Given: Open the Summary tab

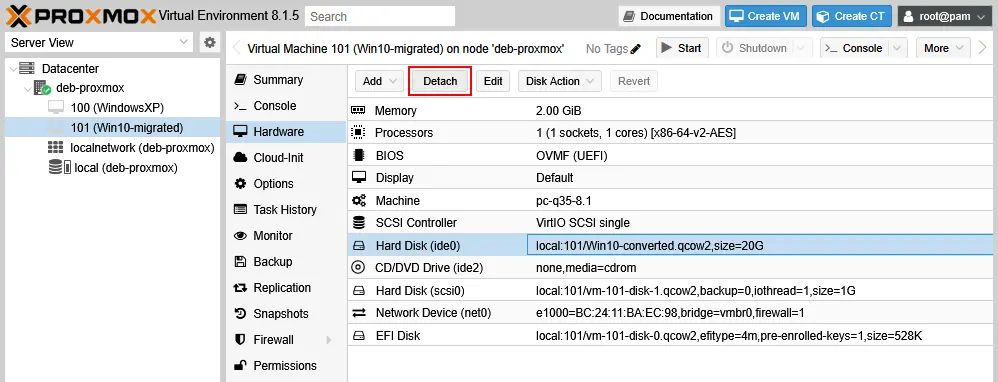Looking at the screenshot, I should [x=286, y=80].
